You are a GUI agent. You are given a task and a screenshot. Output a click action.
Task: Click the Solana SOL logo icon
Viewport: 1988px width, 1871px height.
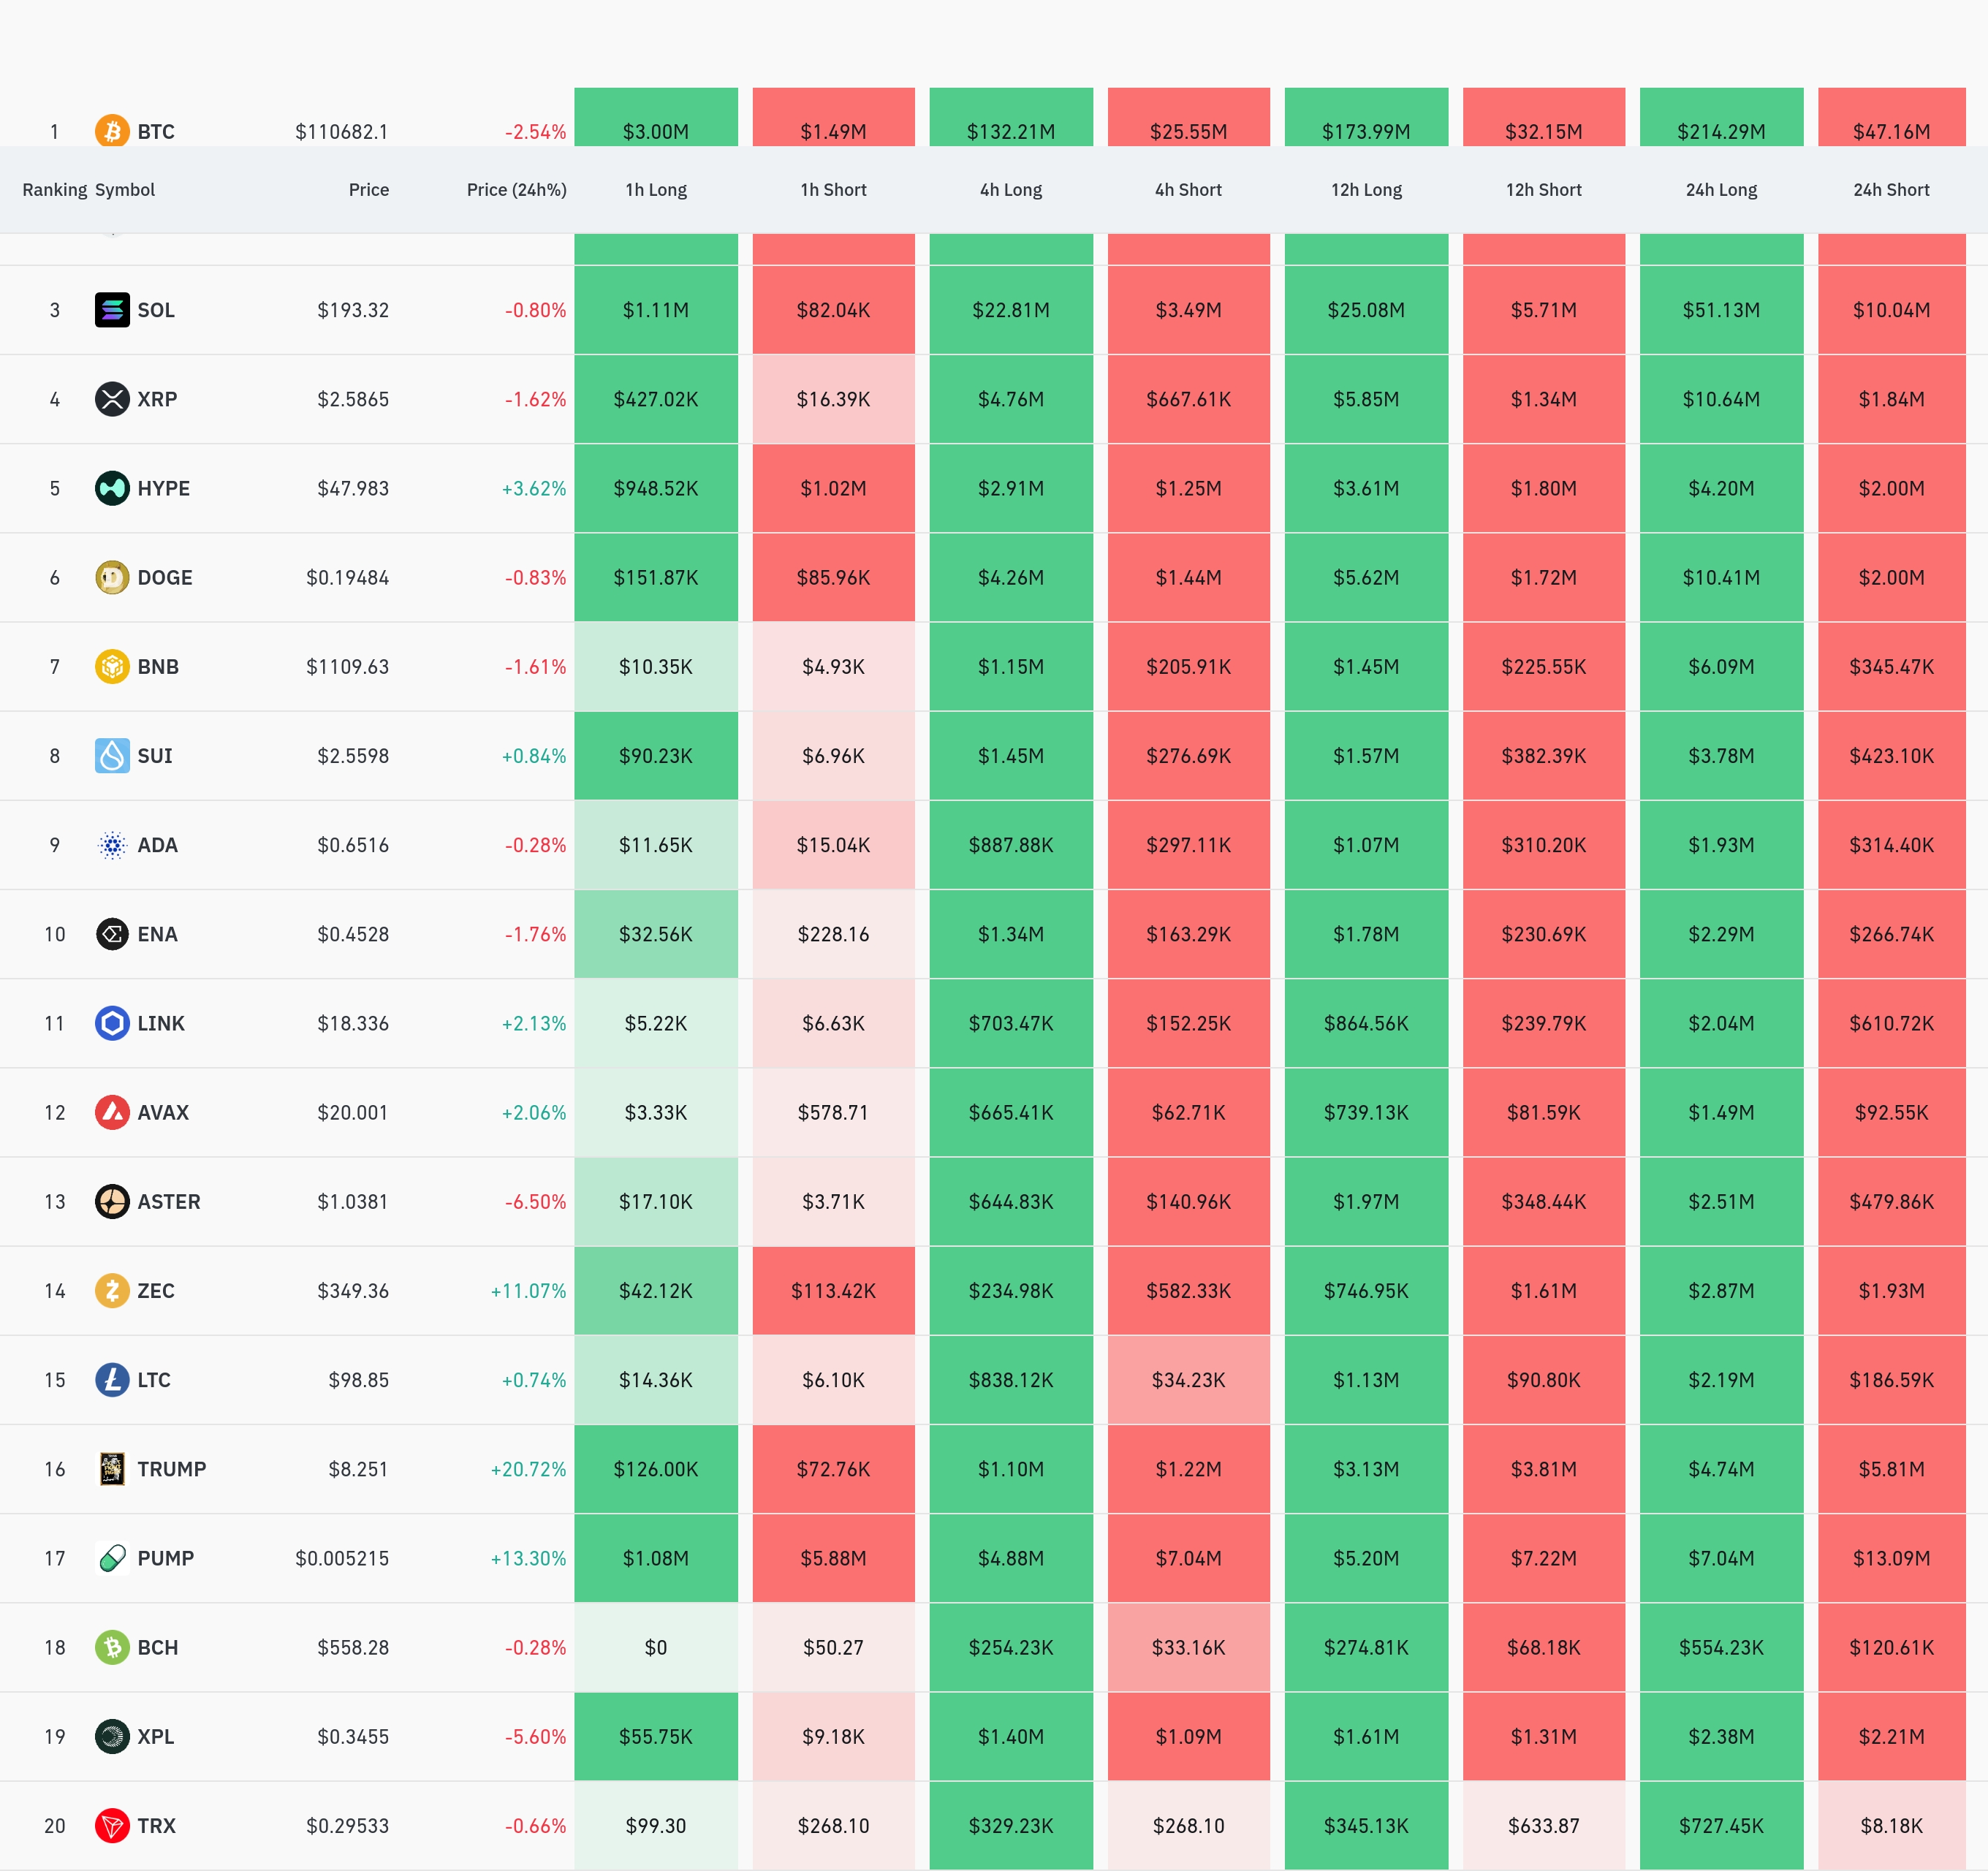pyautogui.click(x=112, y=310)
